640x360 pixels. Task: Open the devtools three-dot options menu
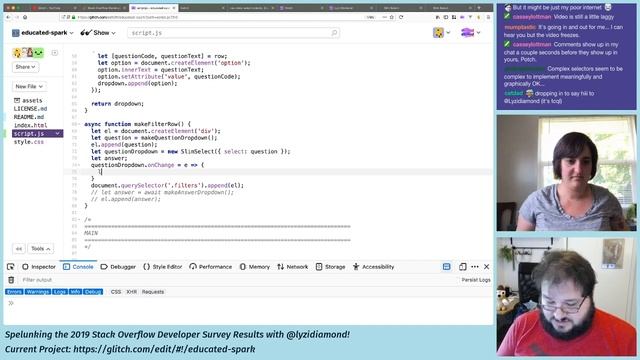[x=475, y=267]
